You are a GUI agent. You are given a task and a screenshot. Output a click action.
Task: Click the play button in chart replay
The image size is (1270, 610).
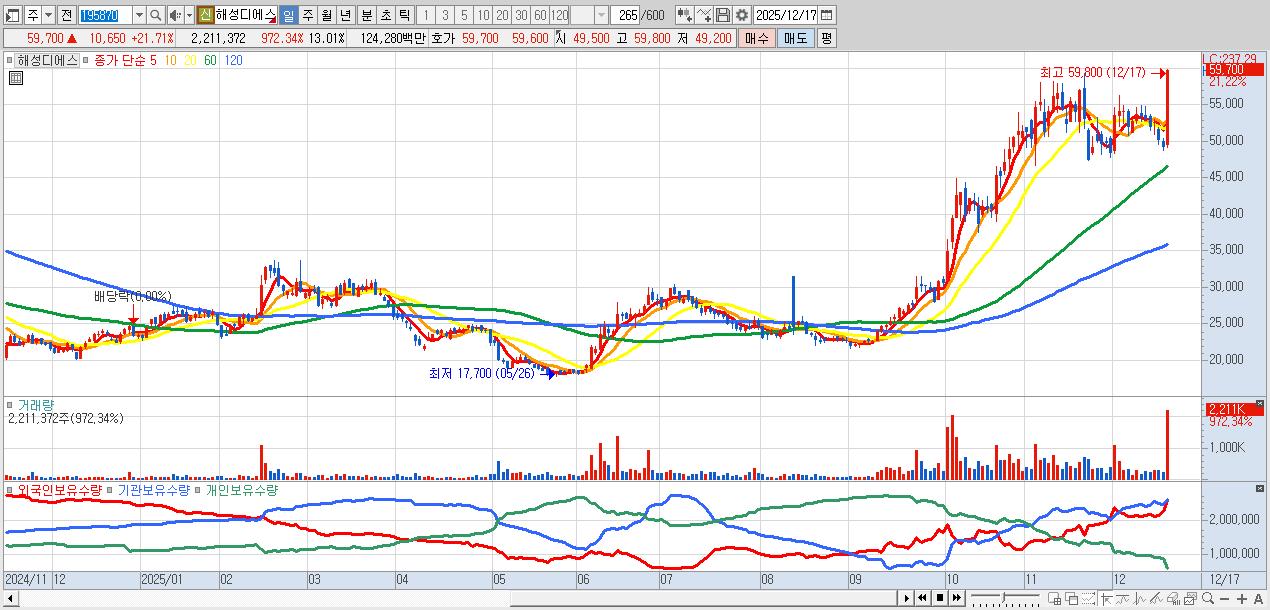907,598
